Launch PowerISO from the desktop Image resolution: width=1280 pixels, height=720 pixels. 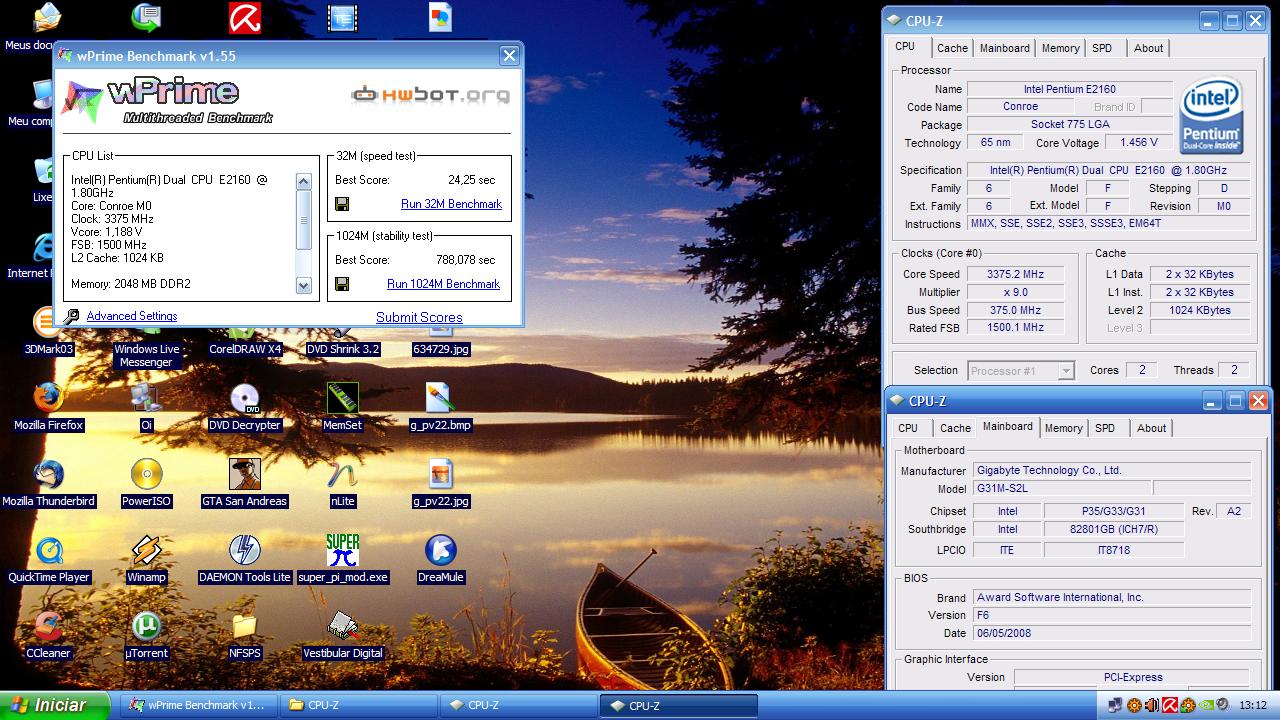[x=146, y=483]
